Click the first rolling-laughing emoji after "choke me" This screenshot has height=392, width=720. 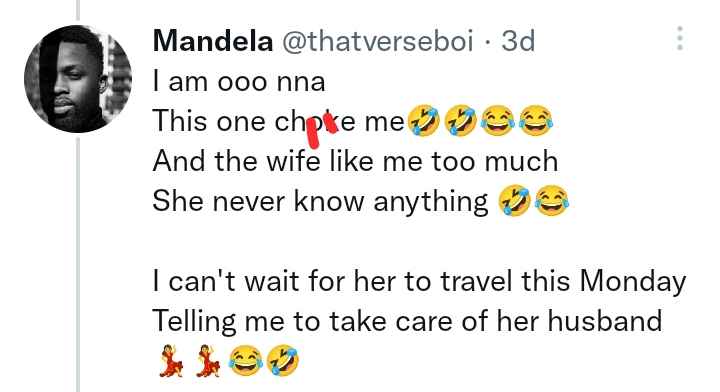pos(424,121)
